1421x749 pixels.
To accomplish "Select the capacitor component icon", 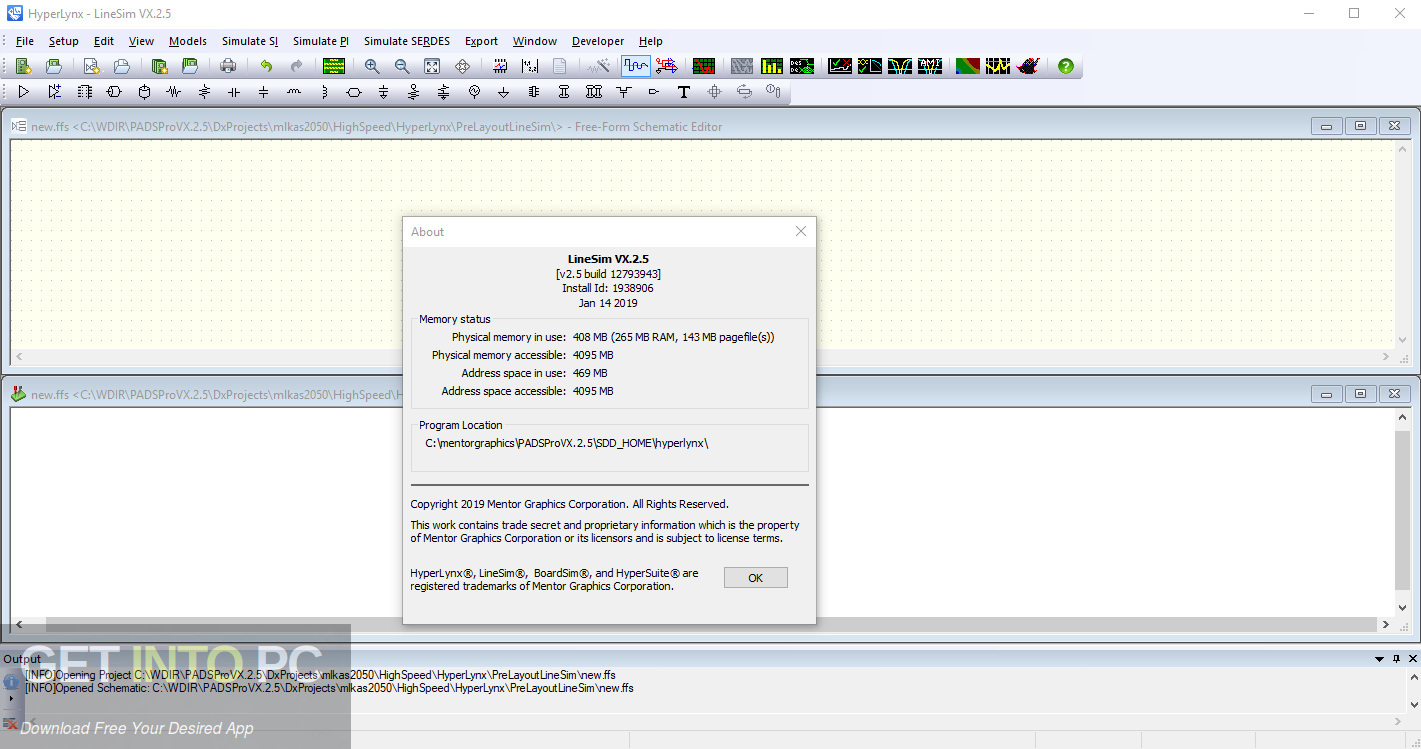I will 234,92.
